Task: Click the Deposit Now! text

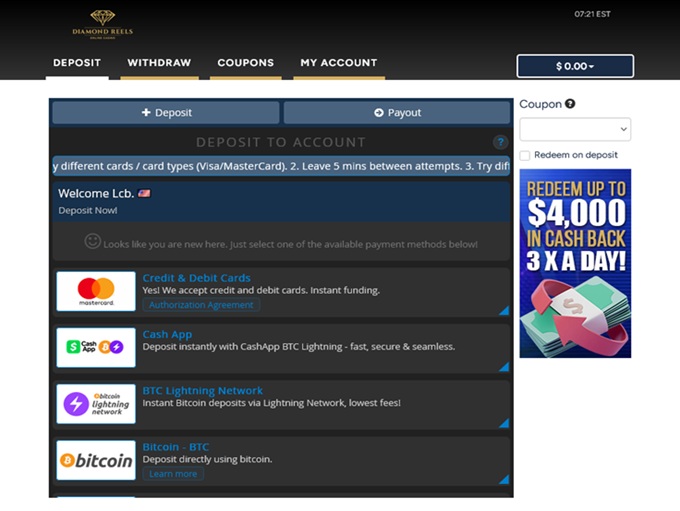Action: tap(88, 210)
